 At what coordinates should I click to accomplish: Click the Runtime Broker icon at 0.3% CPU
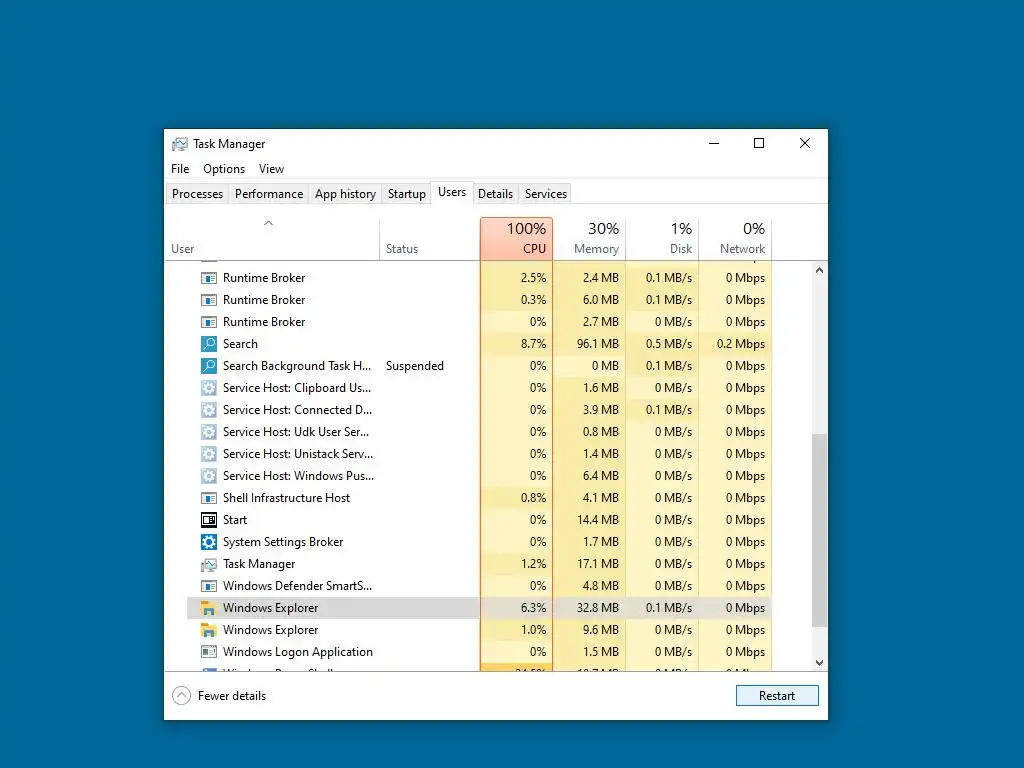(x=208, y=300)
